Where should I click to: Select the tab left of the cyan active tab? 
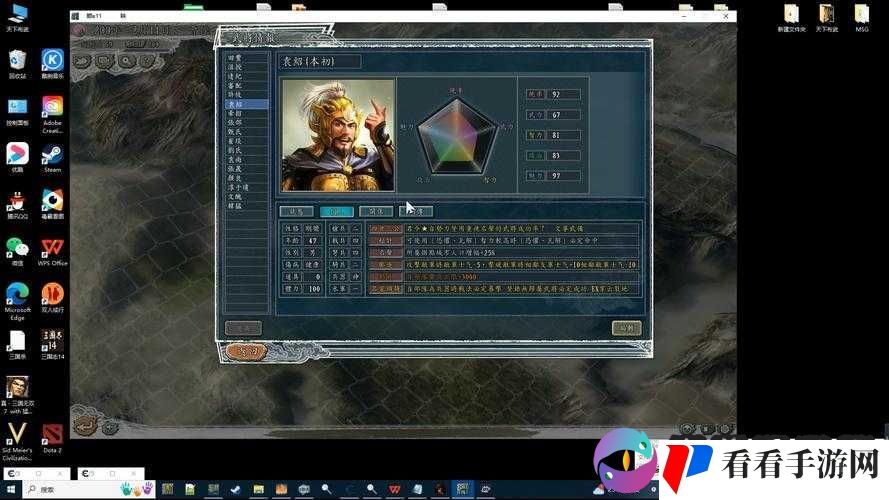pyautogui.click(x=297, y=211)
